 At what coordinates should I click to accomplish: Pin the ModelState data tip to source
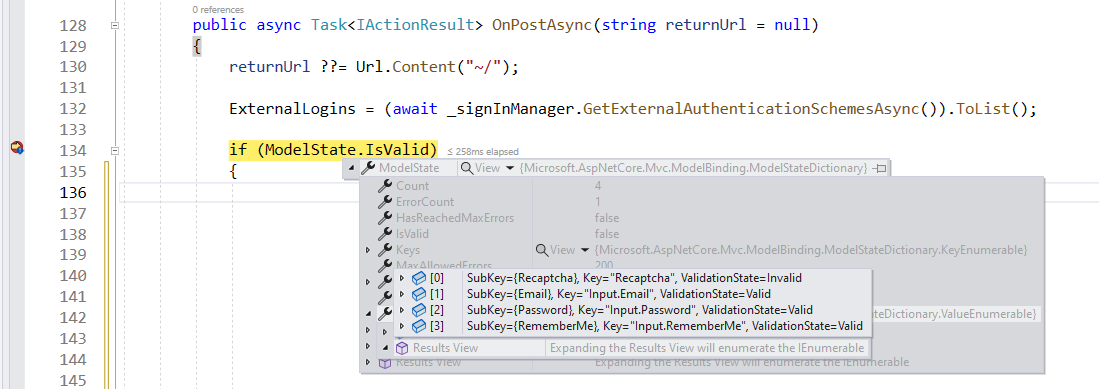click(880, 168)
